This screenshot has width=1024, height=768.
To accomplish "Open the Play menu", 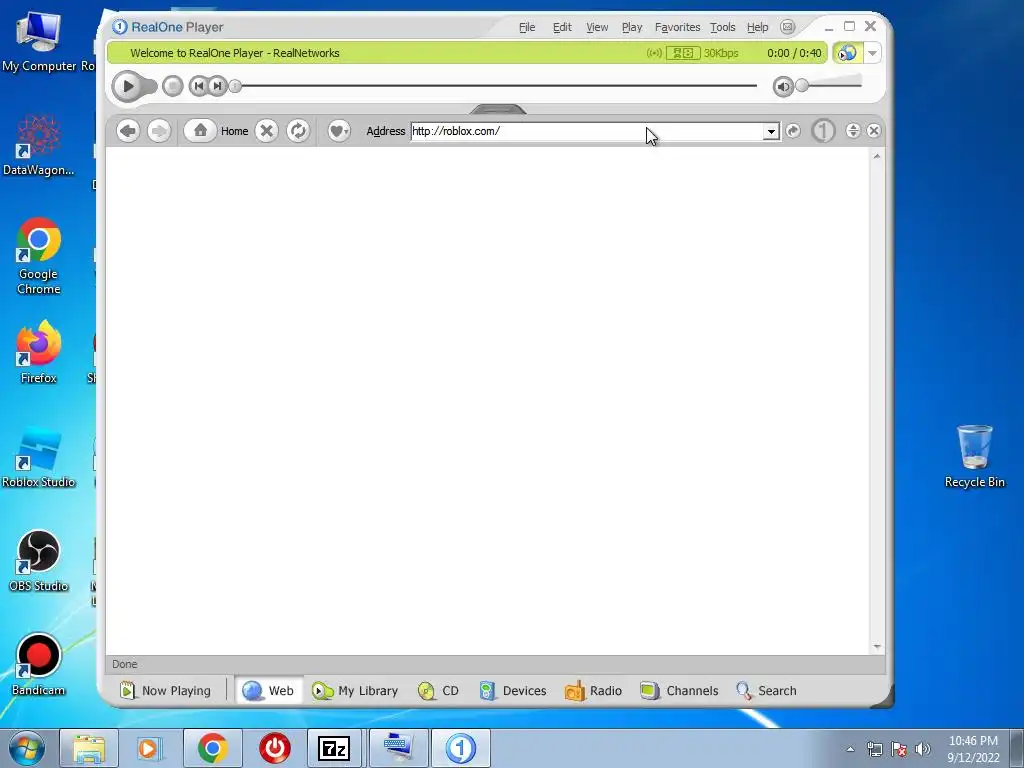I will pyautogui.click(x=632, y=27).
